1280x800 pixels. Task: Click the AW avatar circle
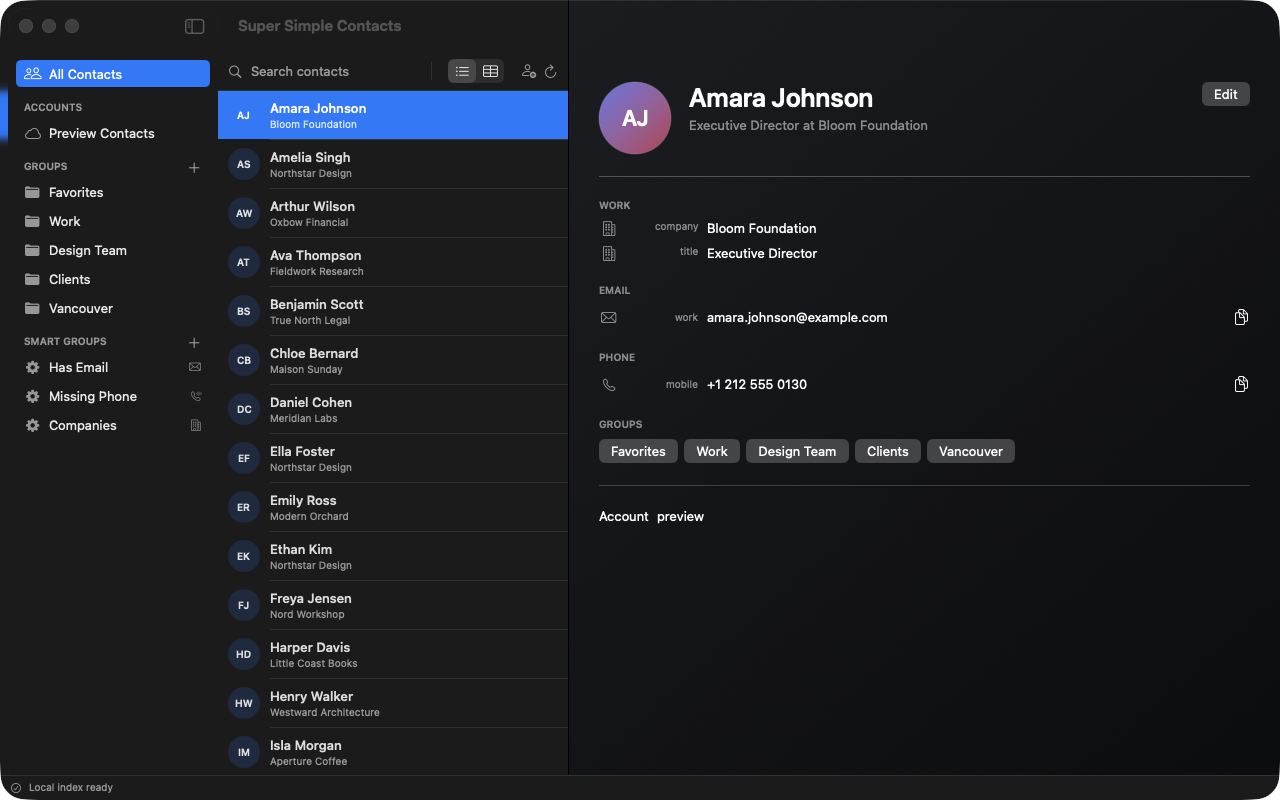244,213
